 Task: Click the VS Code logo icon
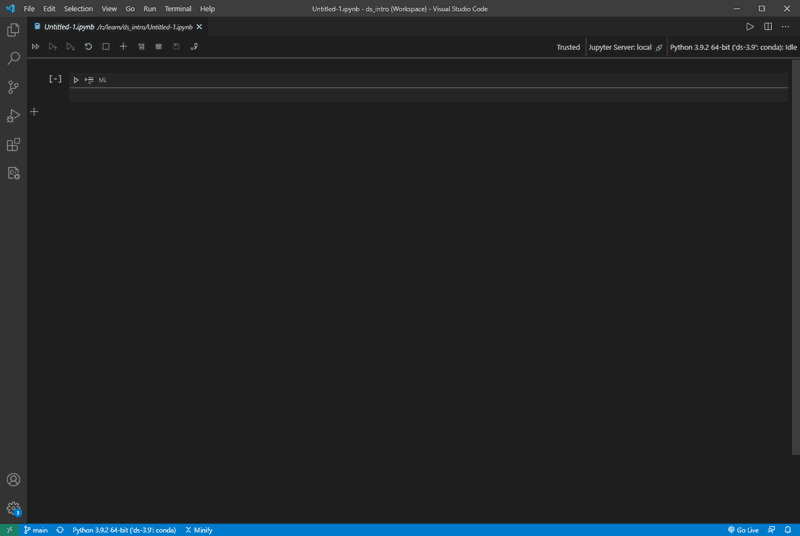click(x=10, y=9)
